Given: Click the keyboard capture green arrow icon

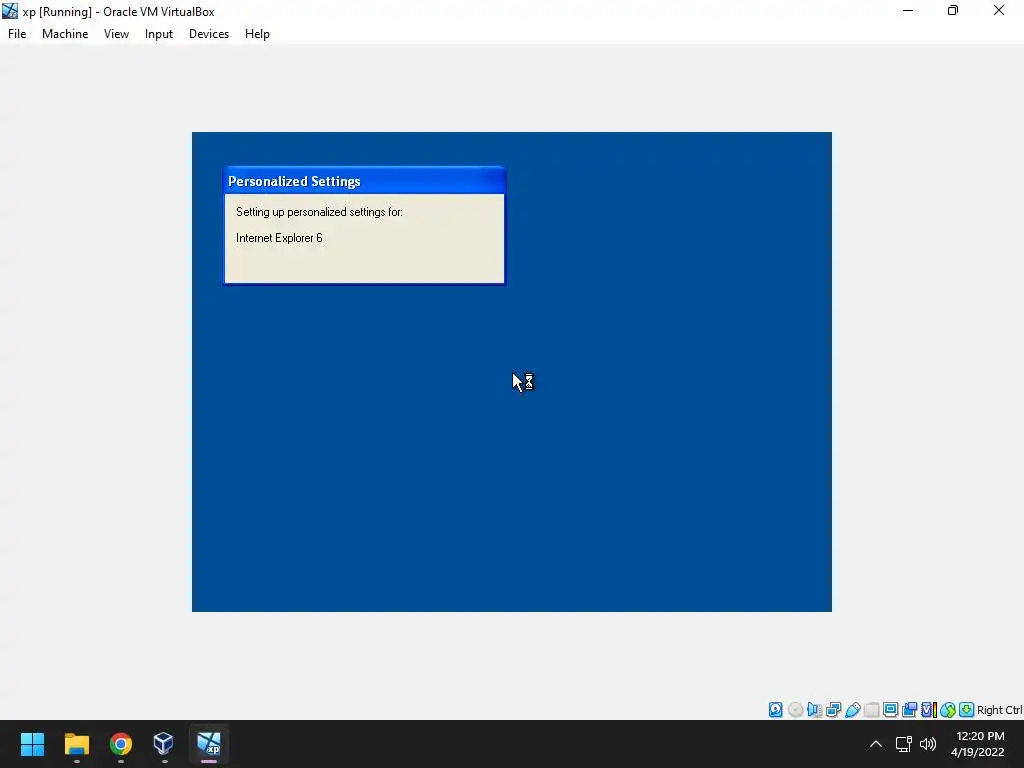Looking at the screenshot, I should [967, 710].
